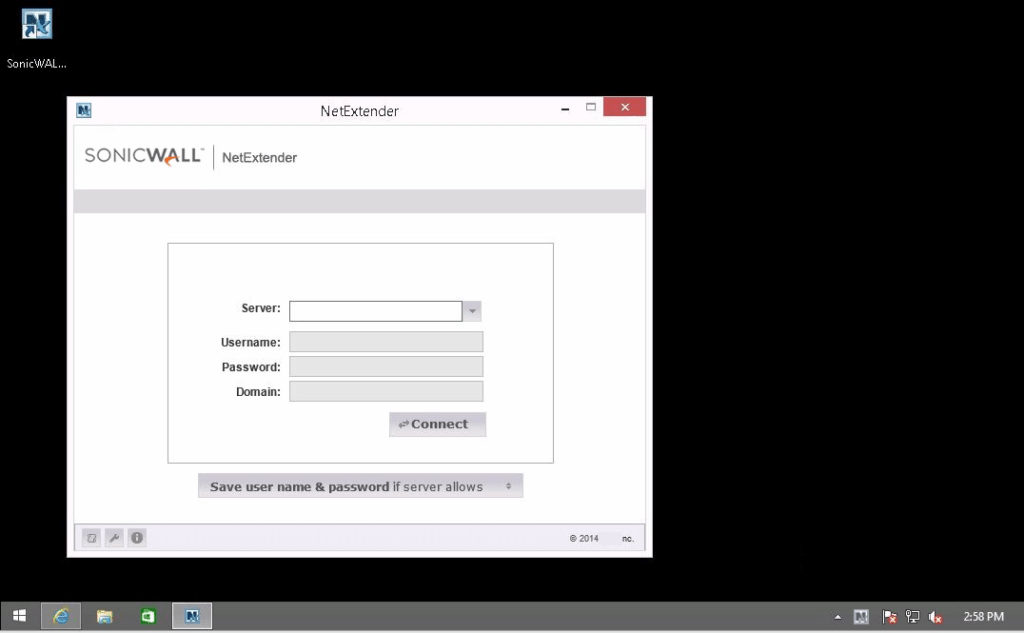This screenshot has height=633, width=1024.
Task: Click the © 2014 copyright text
Action: point(584,538)
